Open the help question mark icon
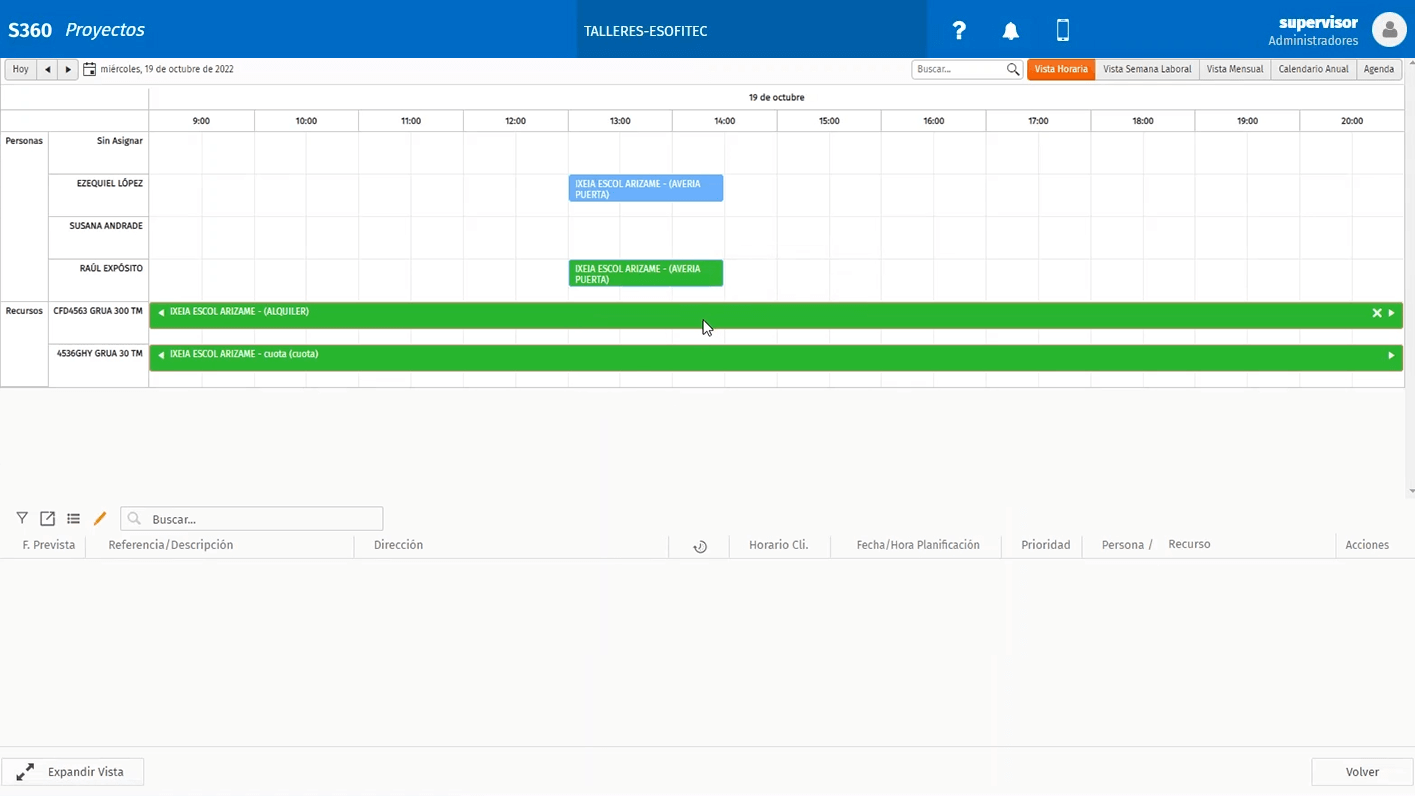Image resolution: width=1415 pixels, height=796 pixels. tap(959, 31)
